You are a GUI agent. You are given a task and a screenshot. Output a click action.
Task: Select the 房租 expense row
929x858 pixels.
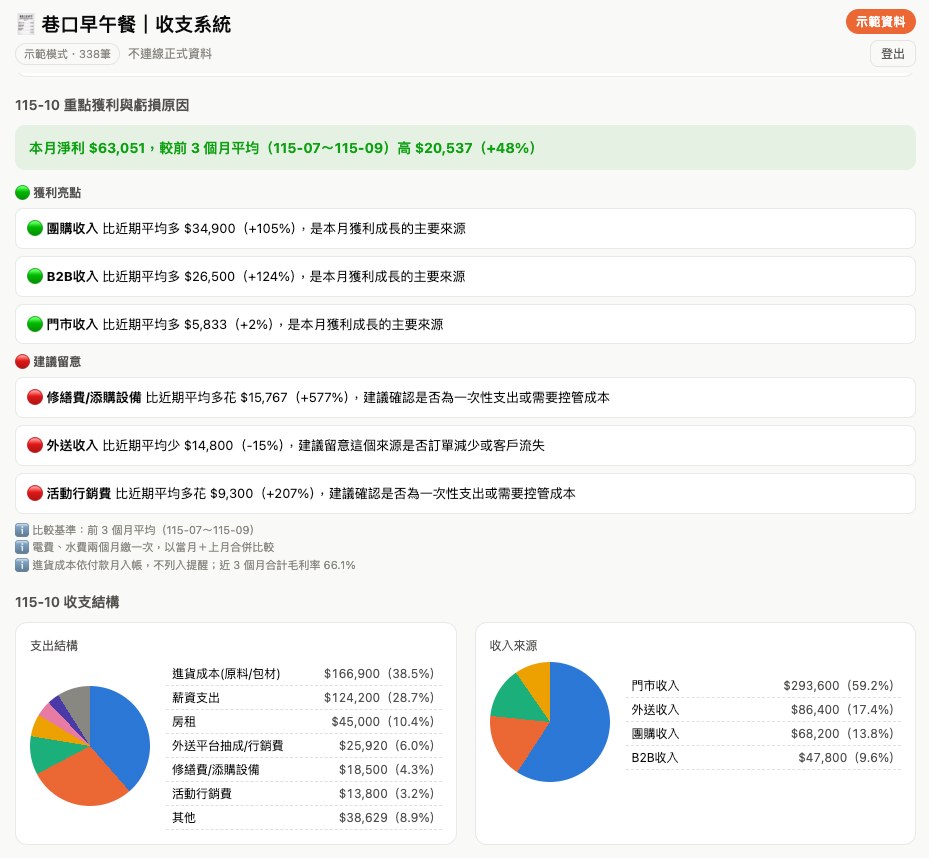point(304,722)
